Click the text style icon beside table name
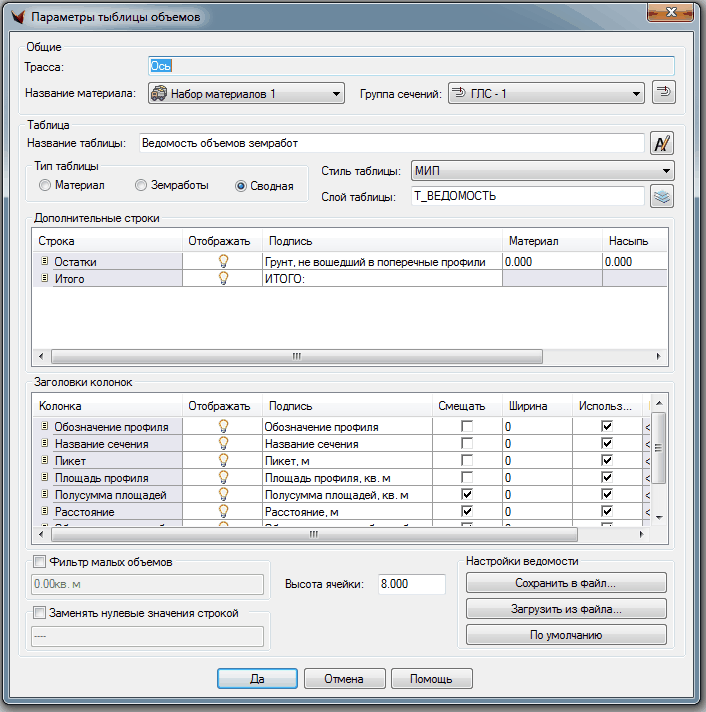 point(661,144)
